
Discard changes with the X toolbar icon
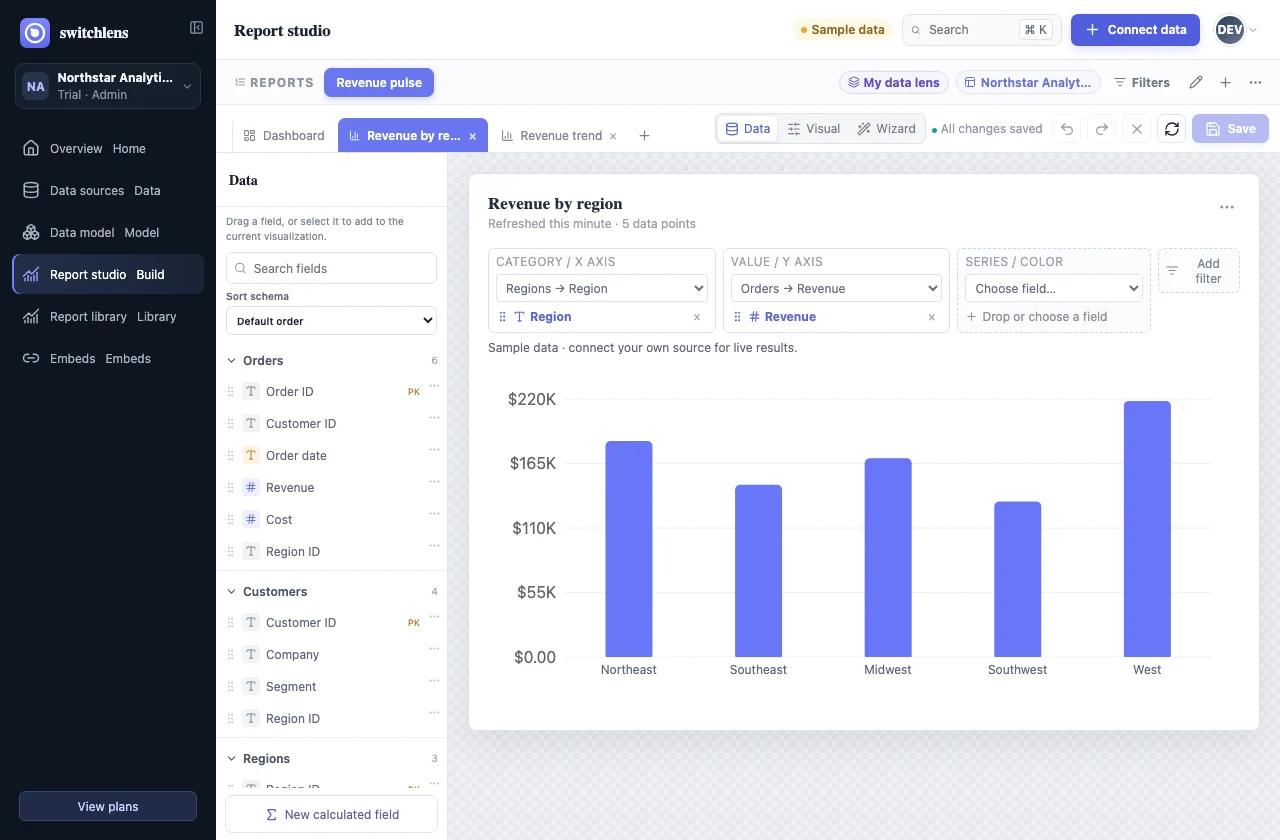[x=1137, y=129]
